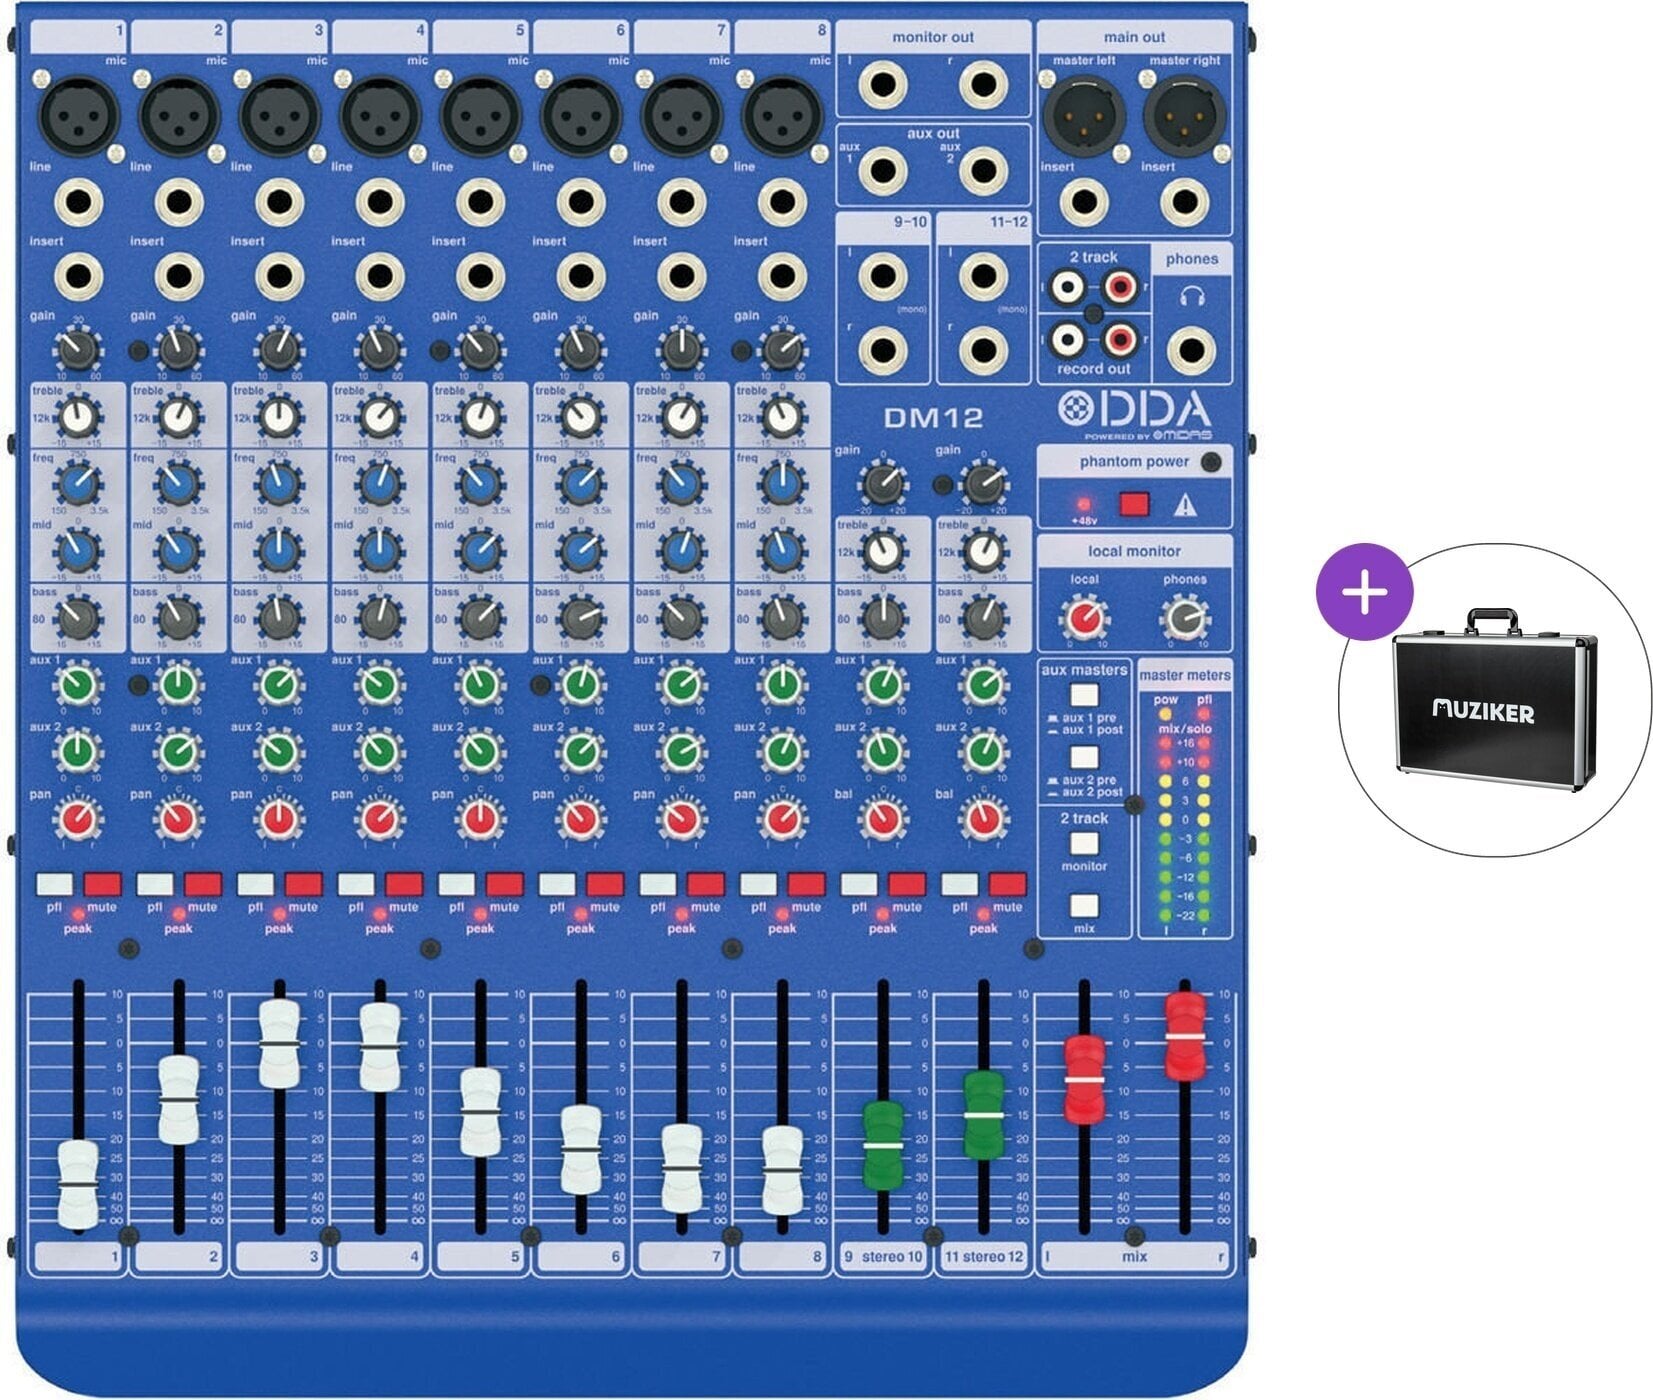This screenshot has width=1653, height=1400.
Task: Click the mix right red master fader
Action: (1185, 1036)
